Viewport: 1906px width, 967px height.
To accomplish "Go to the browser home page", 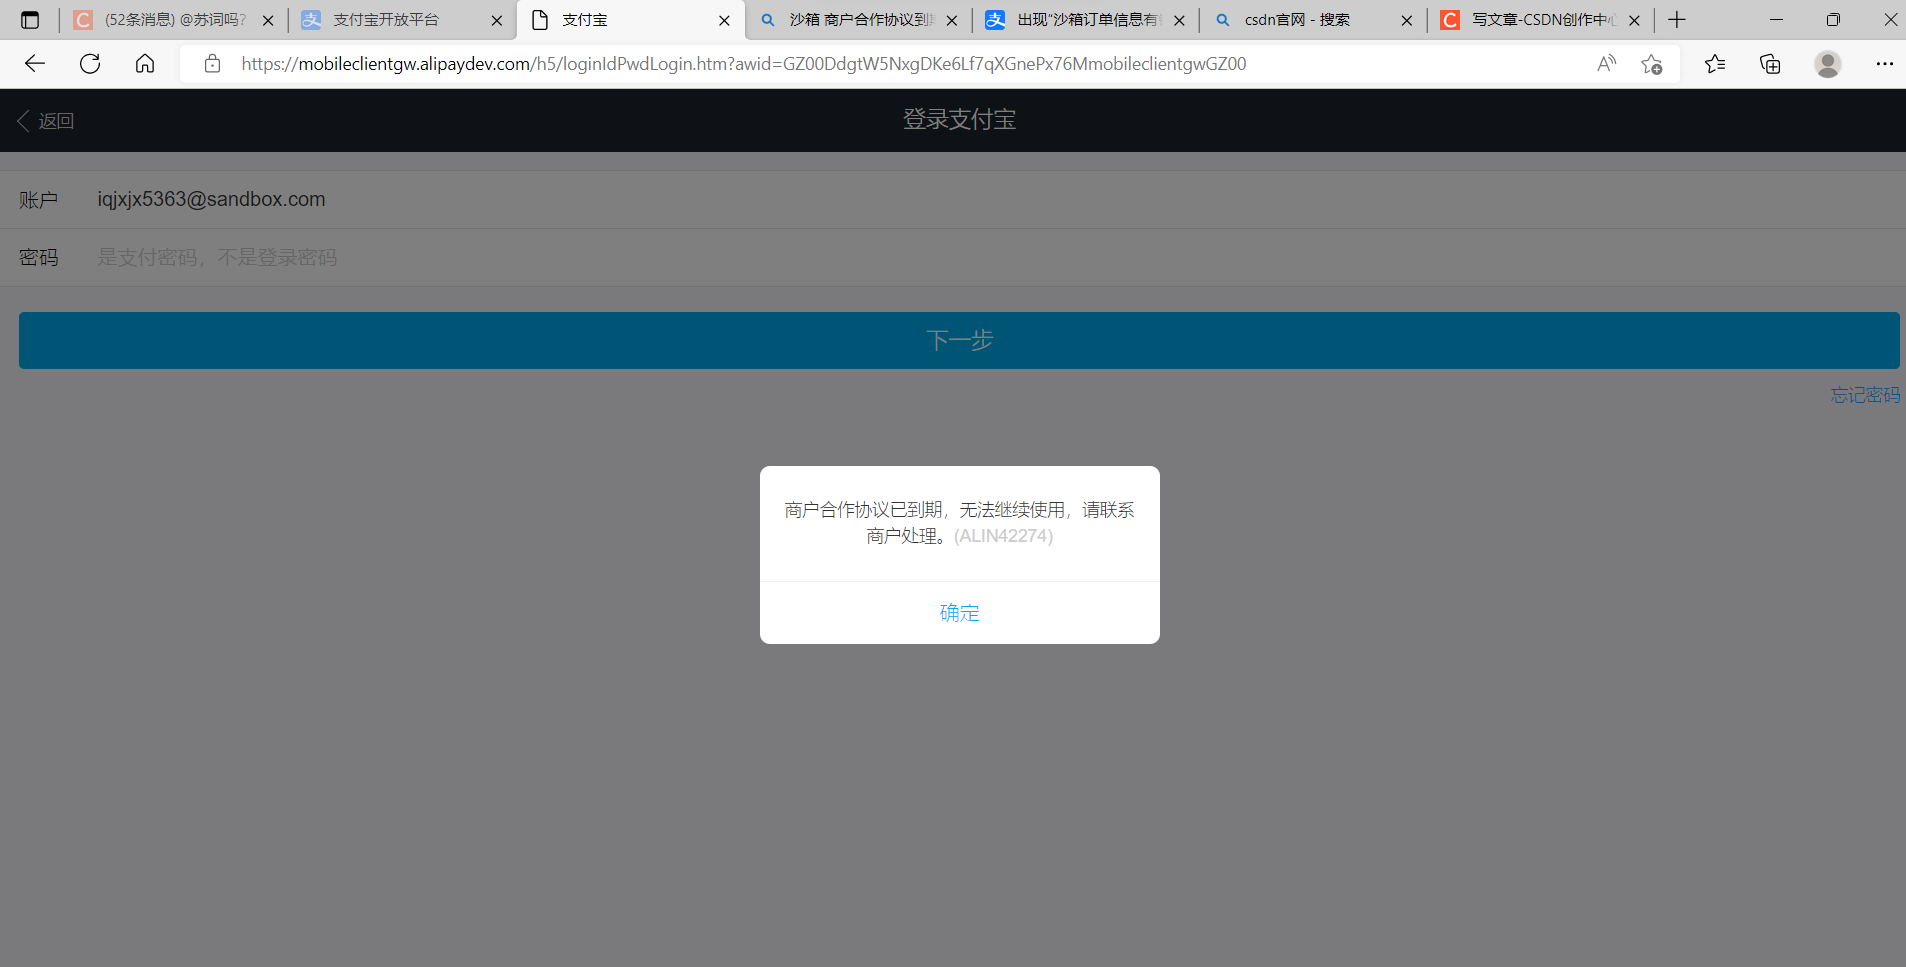I will 144,63.
